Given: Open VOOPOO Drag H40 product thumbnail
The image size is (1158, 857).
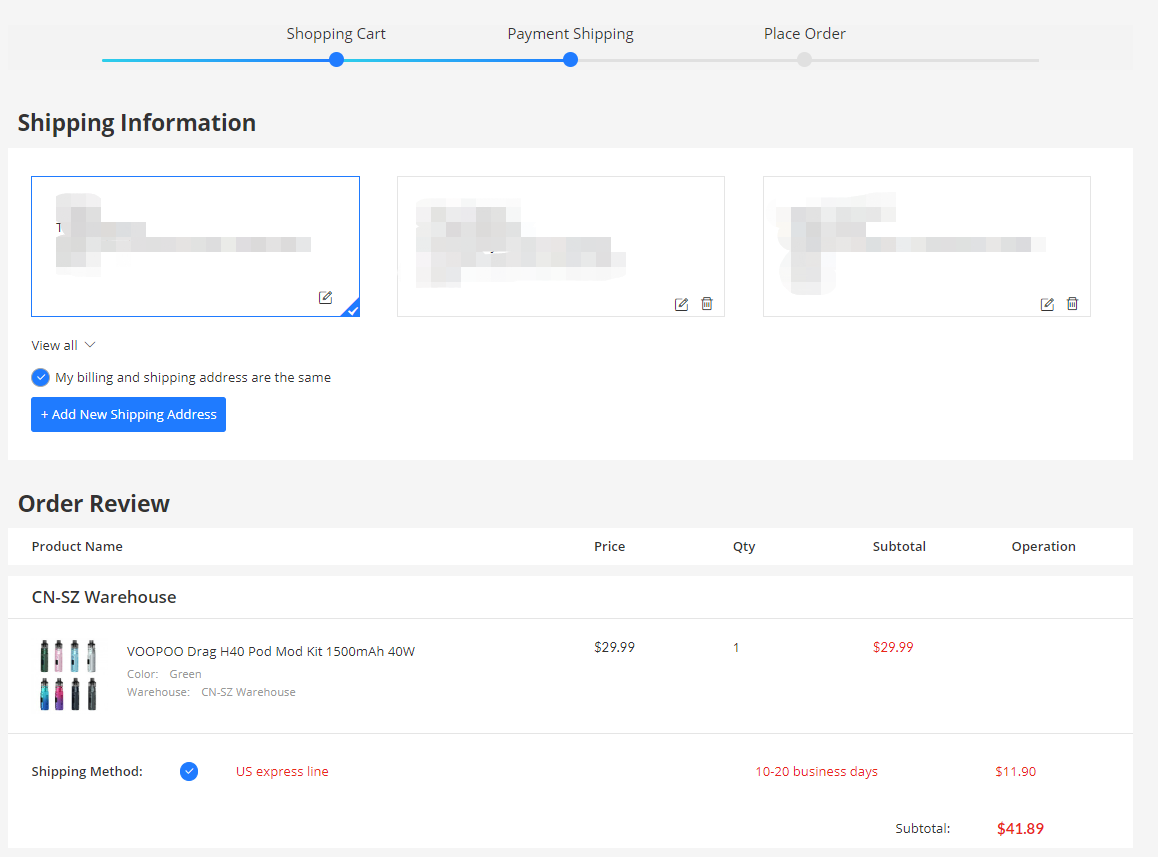Looking at the screenshot, I should (68, 675).
